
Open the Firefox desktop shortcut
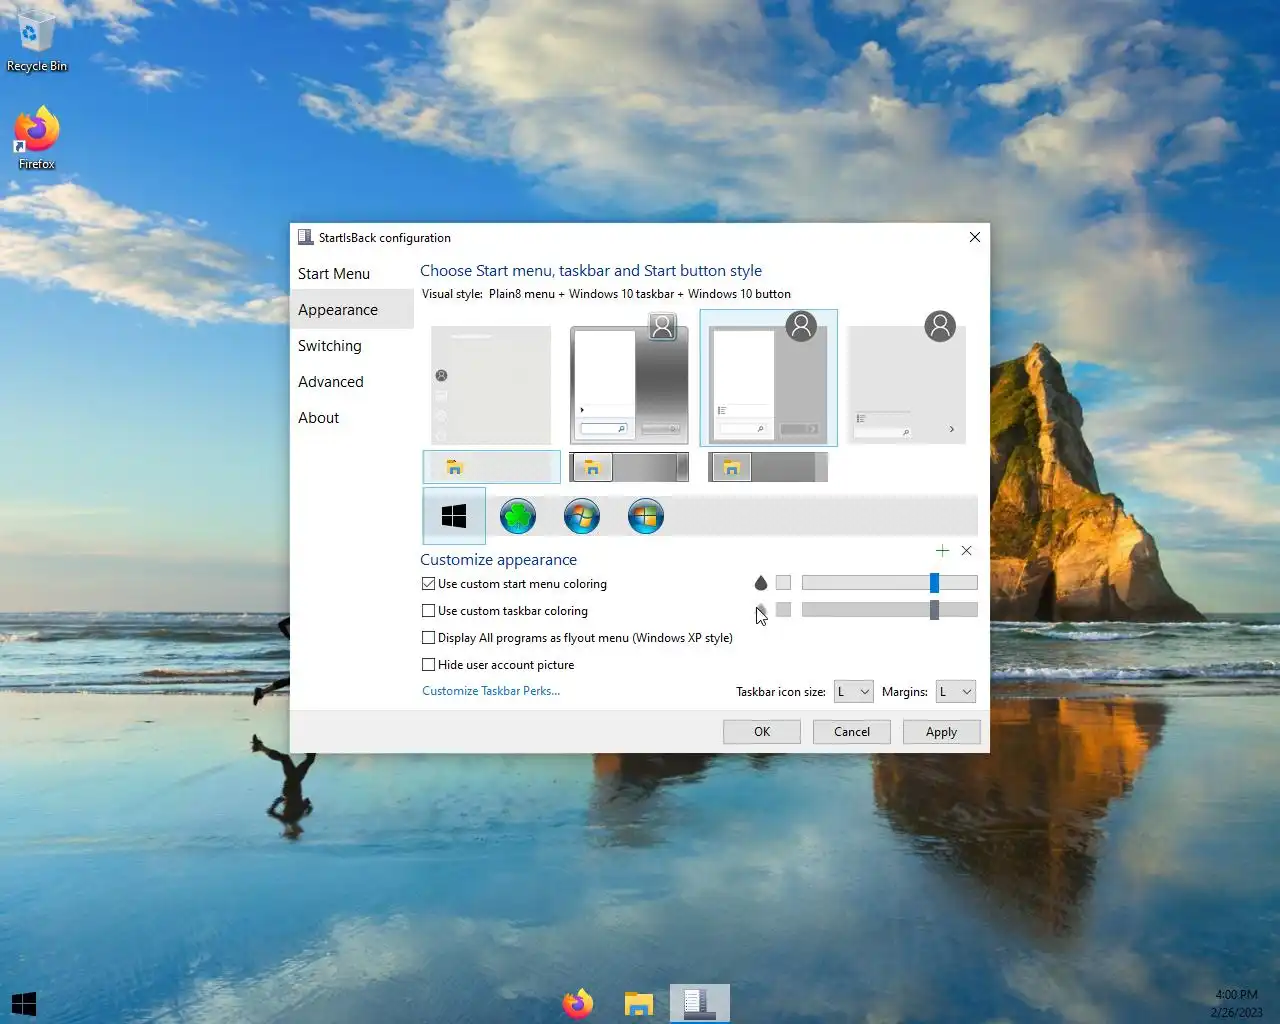pyautogui.click(x=36, y=138)
